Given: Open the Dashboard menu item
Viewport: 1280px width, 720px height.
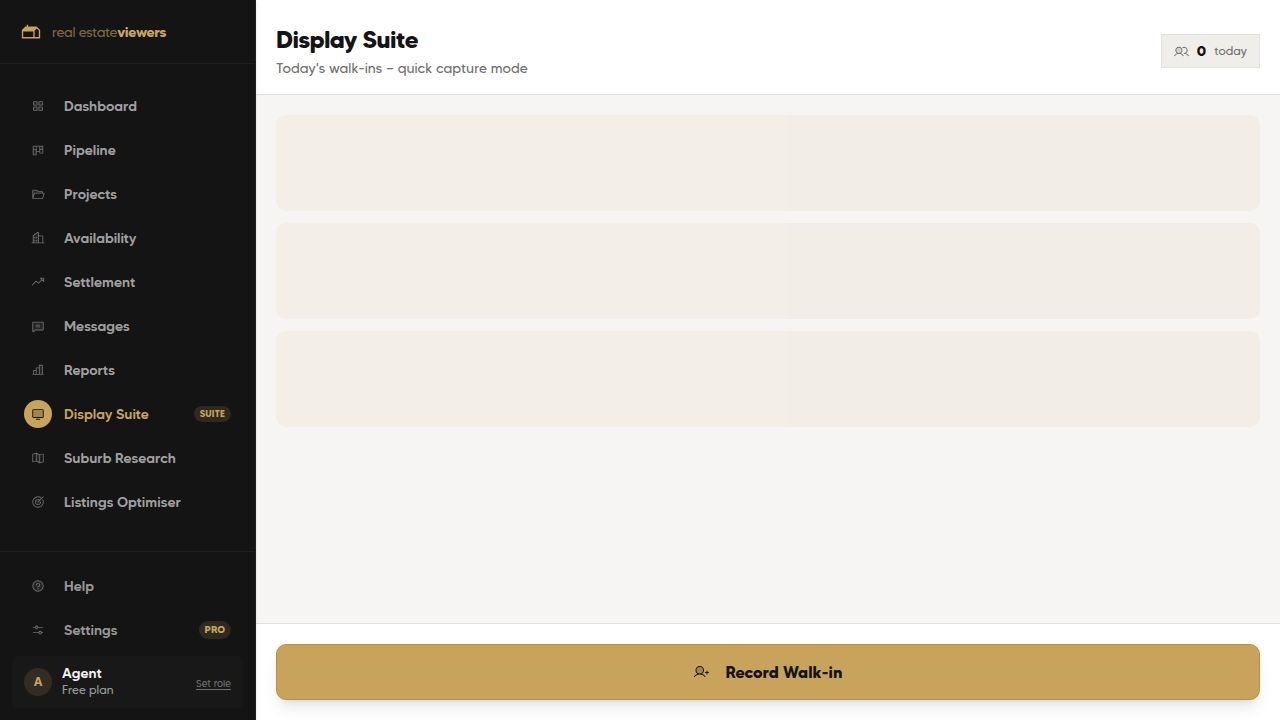Looking at the screenshot, I should [100, 106].
